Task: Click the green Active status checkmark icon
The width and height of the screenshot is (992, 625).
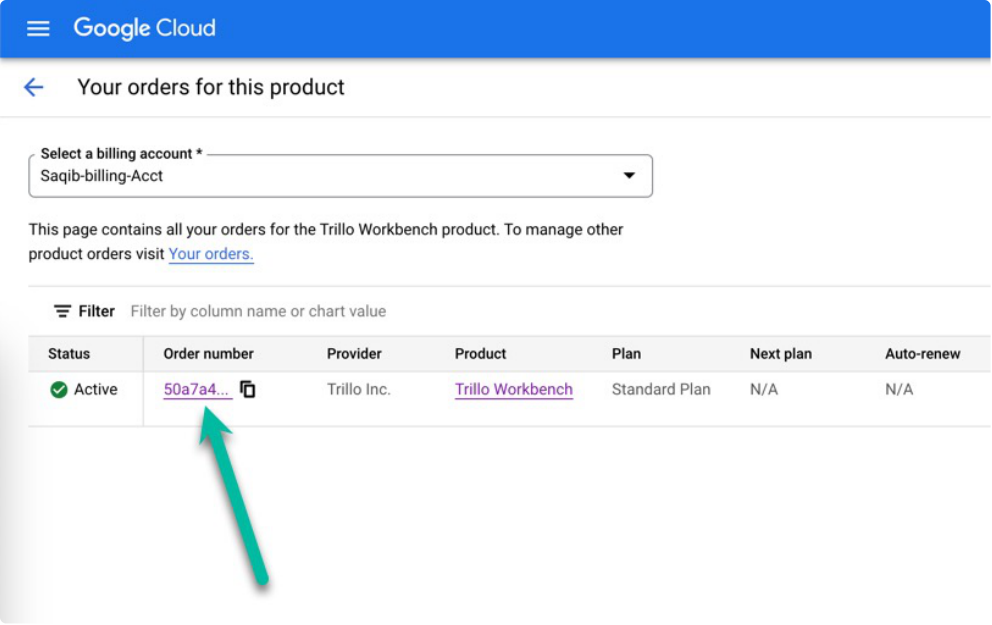Action: pyautogui.click(x=59, y=390)
